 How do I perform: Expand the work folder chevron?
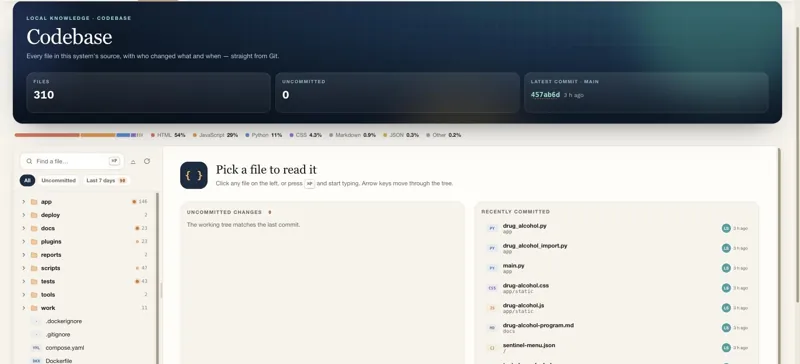pyautogui.click(x=23, y=308)
